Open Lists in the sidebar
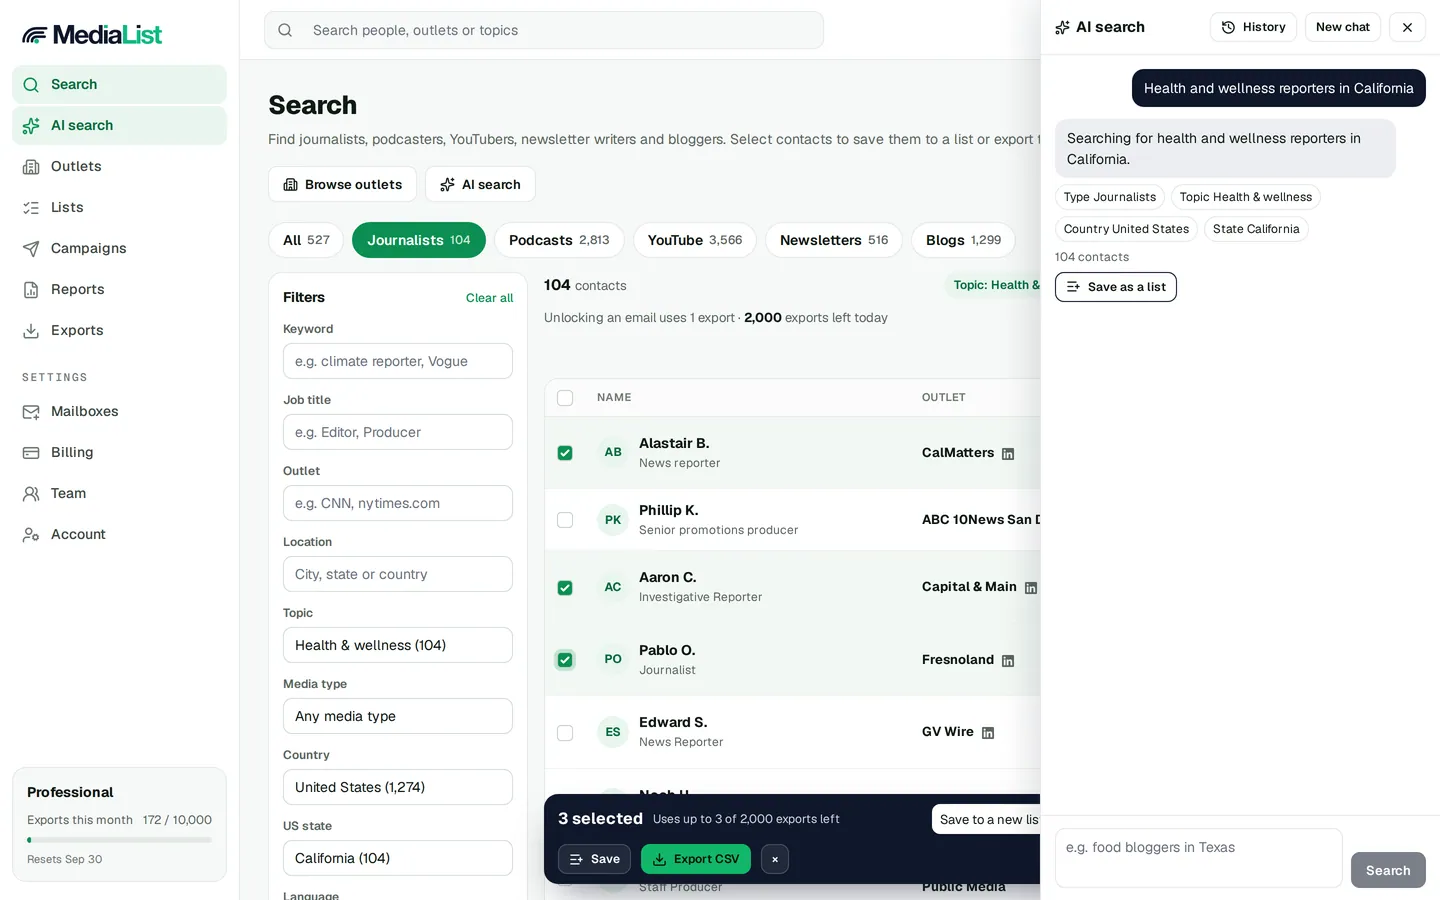This screenshot has height=900, width=1440. pos(119,207)
